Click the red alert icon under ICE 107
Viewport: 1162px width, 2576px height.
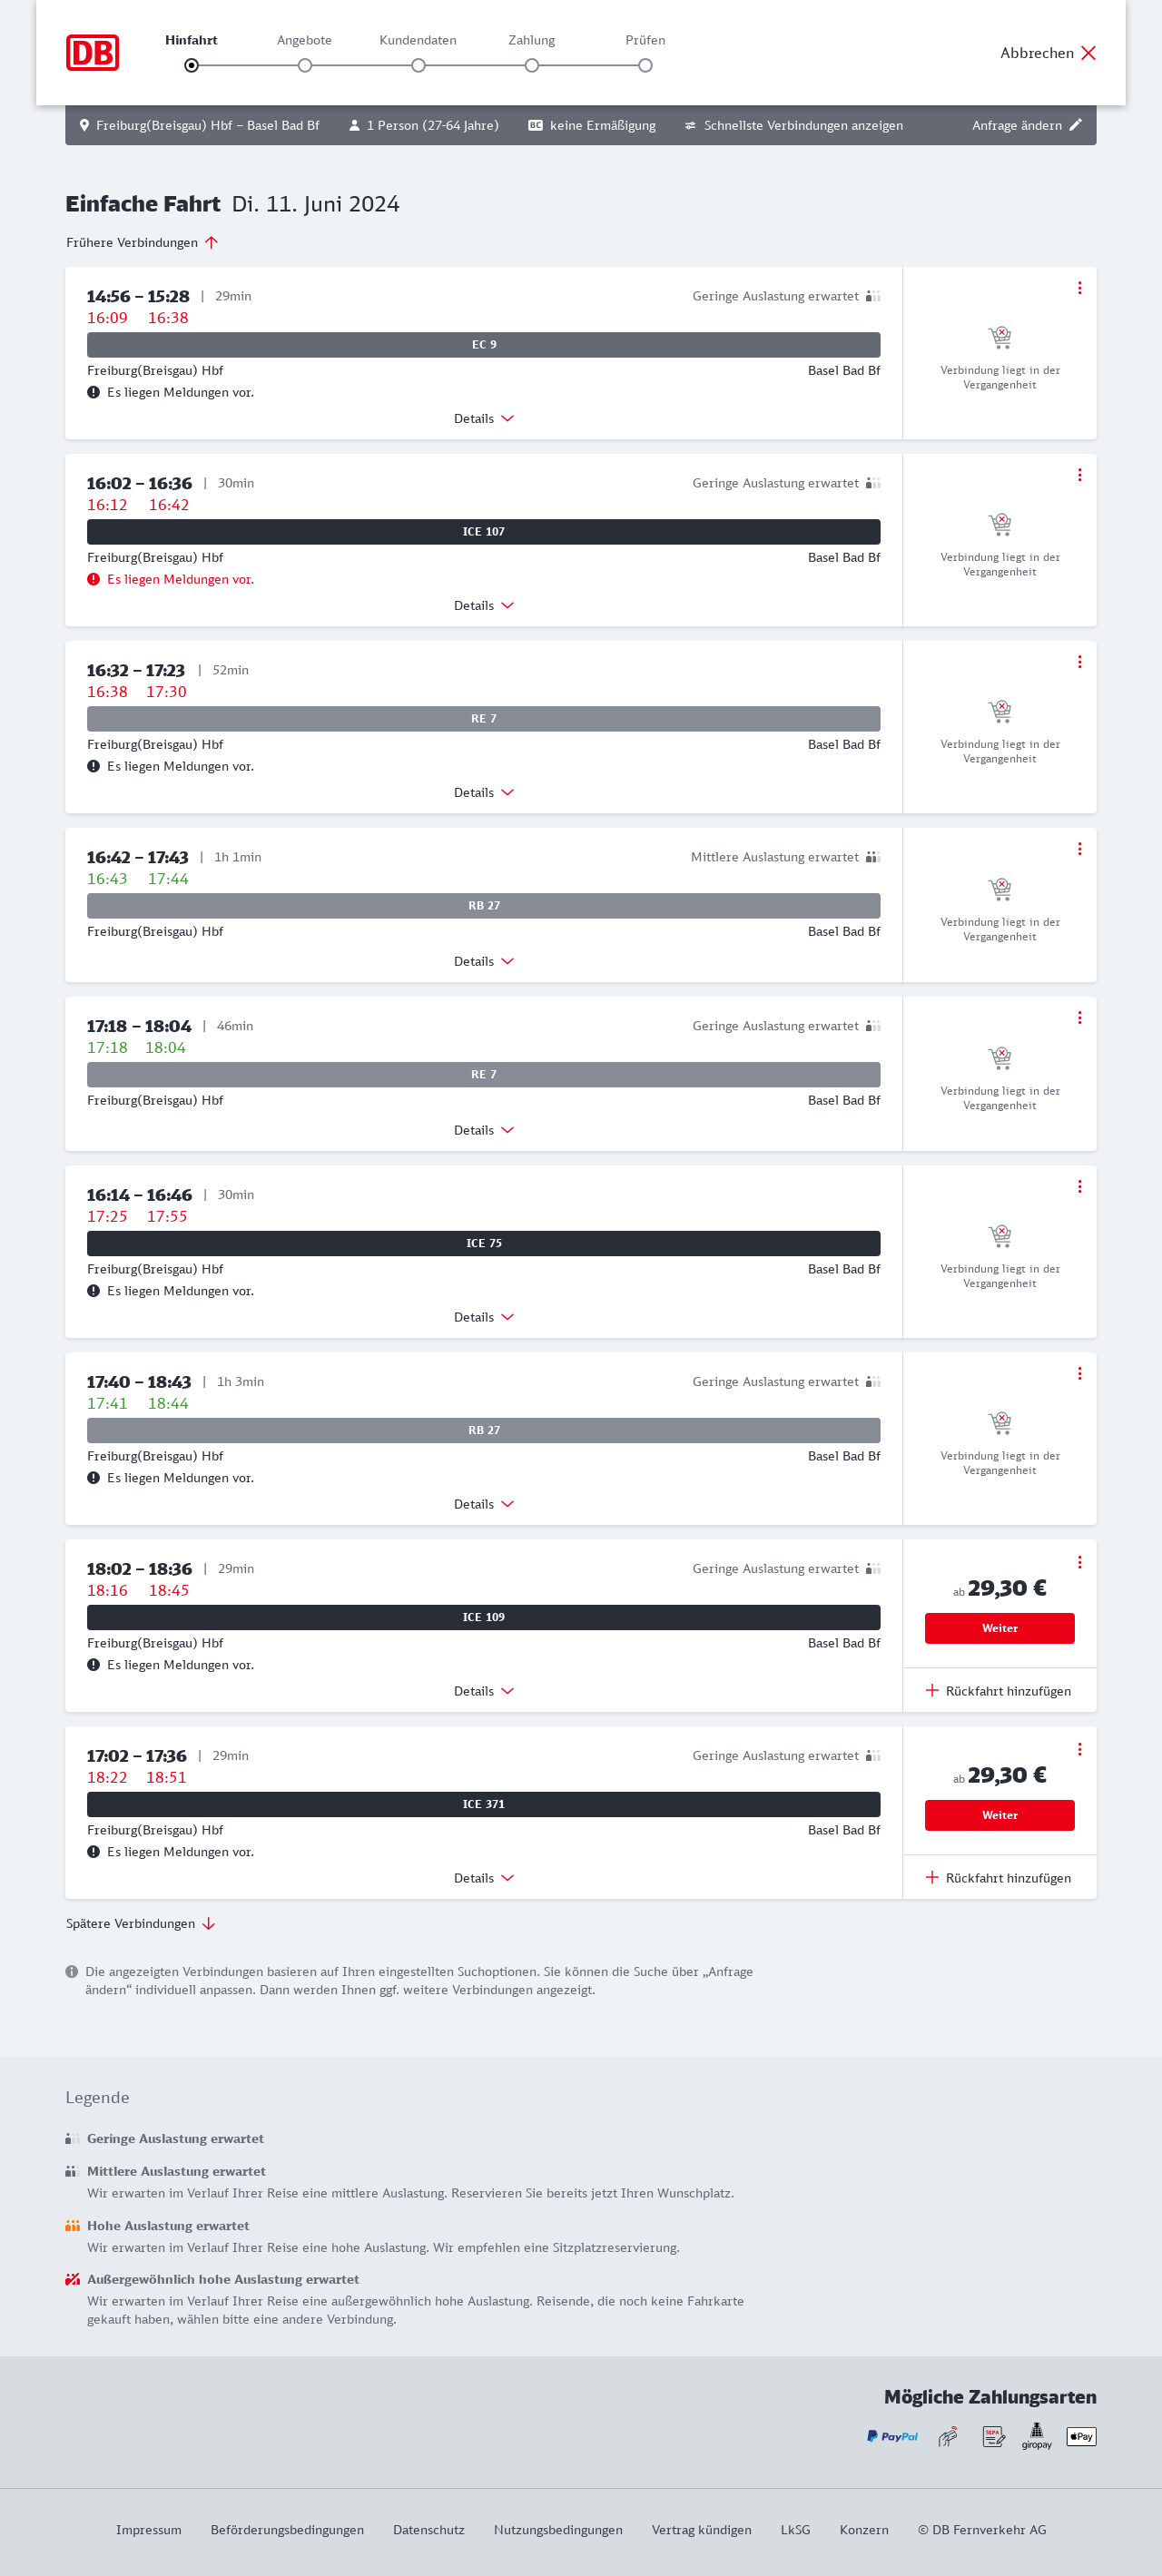(93, 579)
